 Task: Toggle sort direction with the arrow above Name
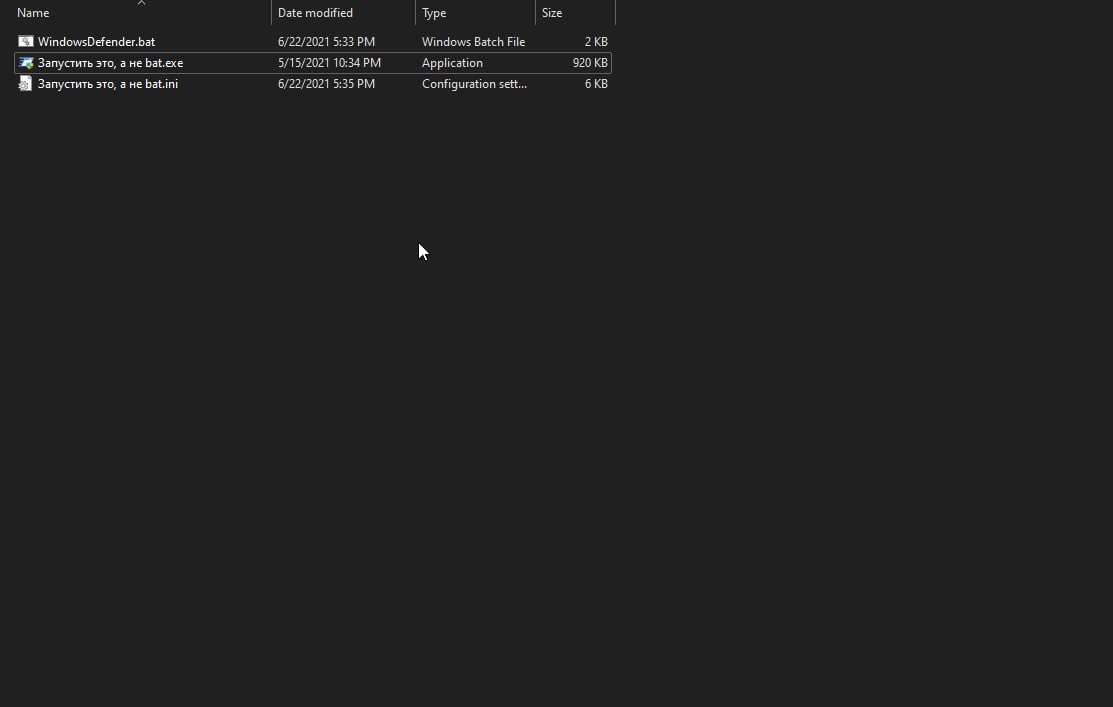coord(141,3)
